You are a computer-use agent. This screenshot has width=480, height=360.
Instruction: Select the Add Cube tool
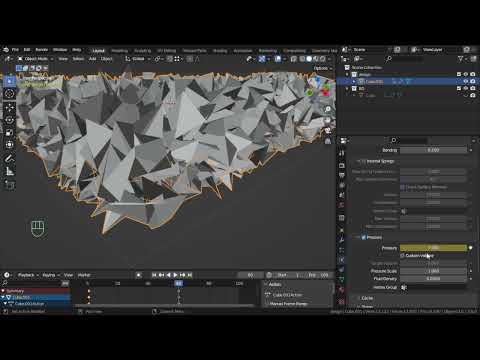point(10,185)
